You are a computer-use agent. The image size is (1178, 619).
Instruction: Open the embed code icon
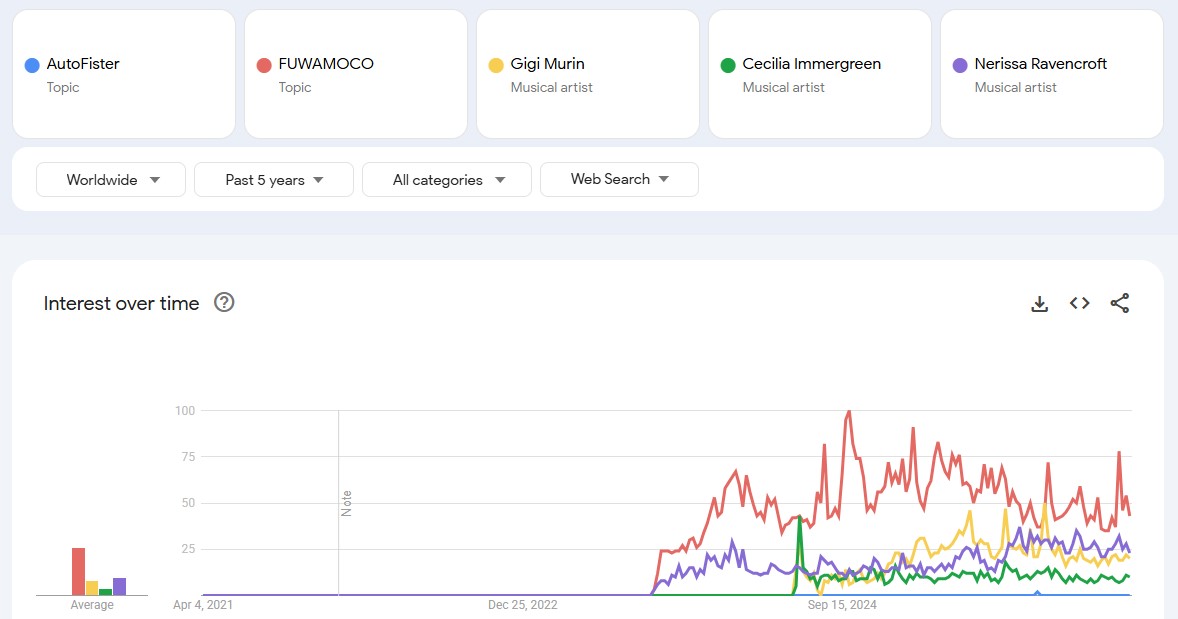[1080, 303]
